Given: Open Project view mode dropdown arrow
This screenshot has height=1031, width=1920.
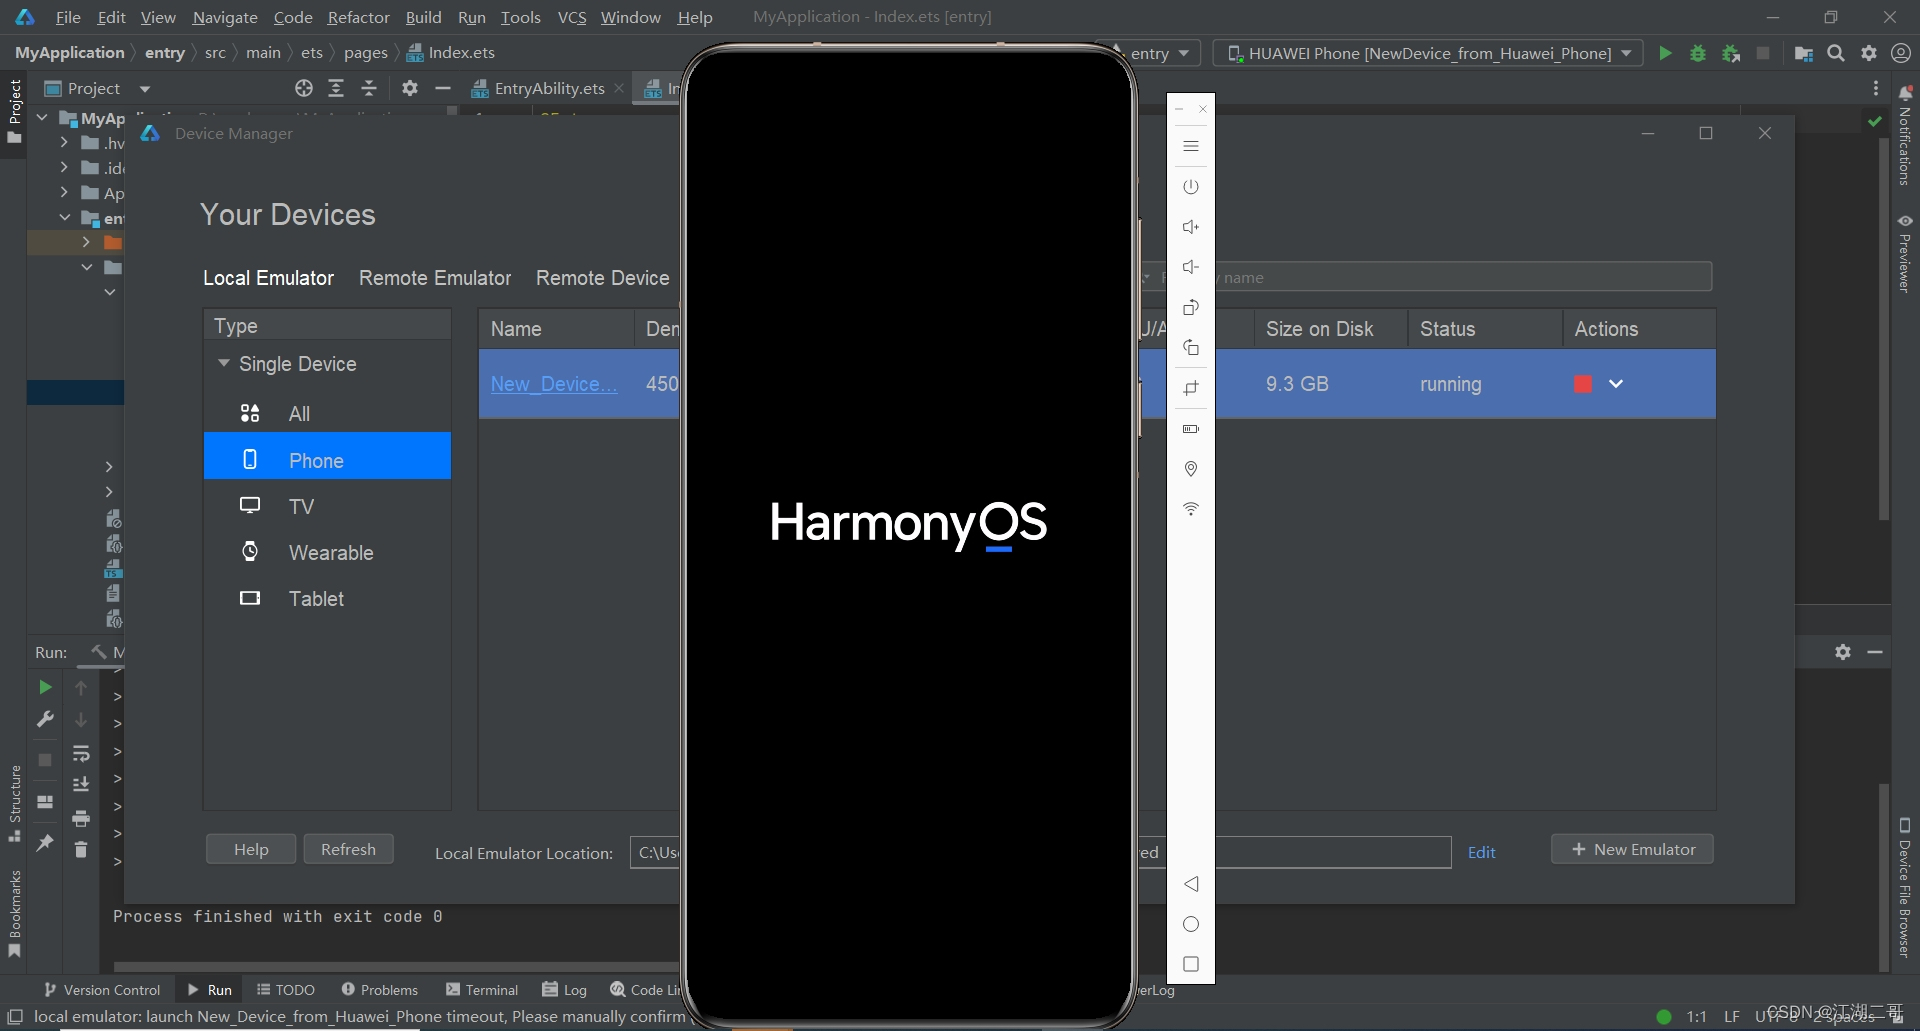Looking at the screenshot, I should (x=145, y=89).
